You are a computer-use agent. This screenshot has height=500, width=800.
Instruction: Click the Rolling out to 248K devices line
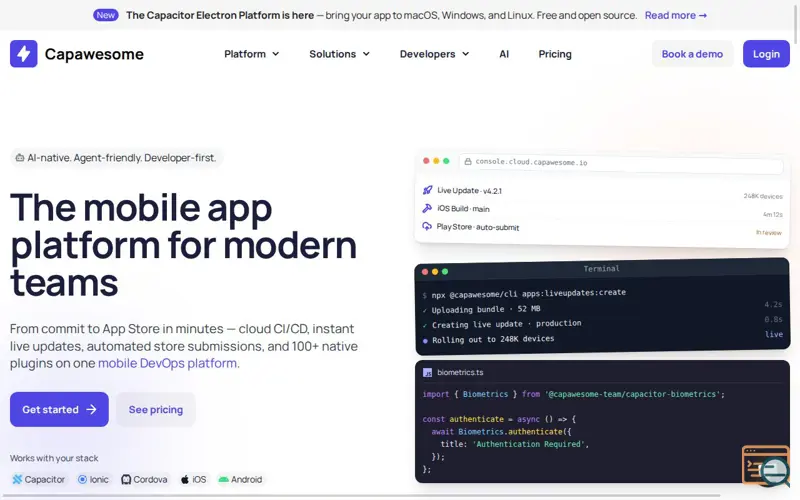click(x=488, y=339)
